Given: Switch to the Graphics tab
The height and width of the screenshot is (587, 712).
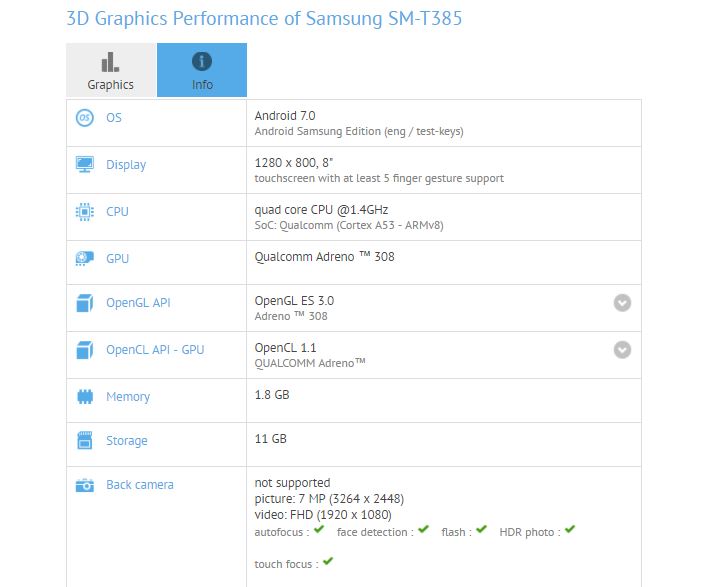Looking at the screenshot, I should (x=111, y=70).
